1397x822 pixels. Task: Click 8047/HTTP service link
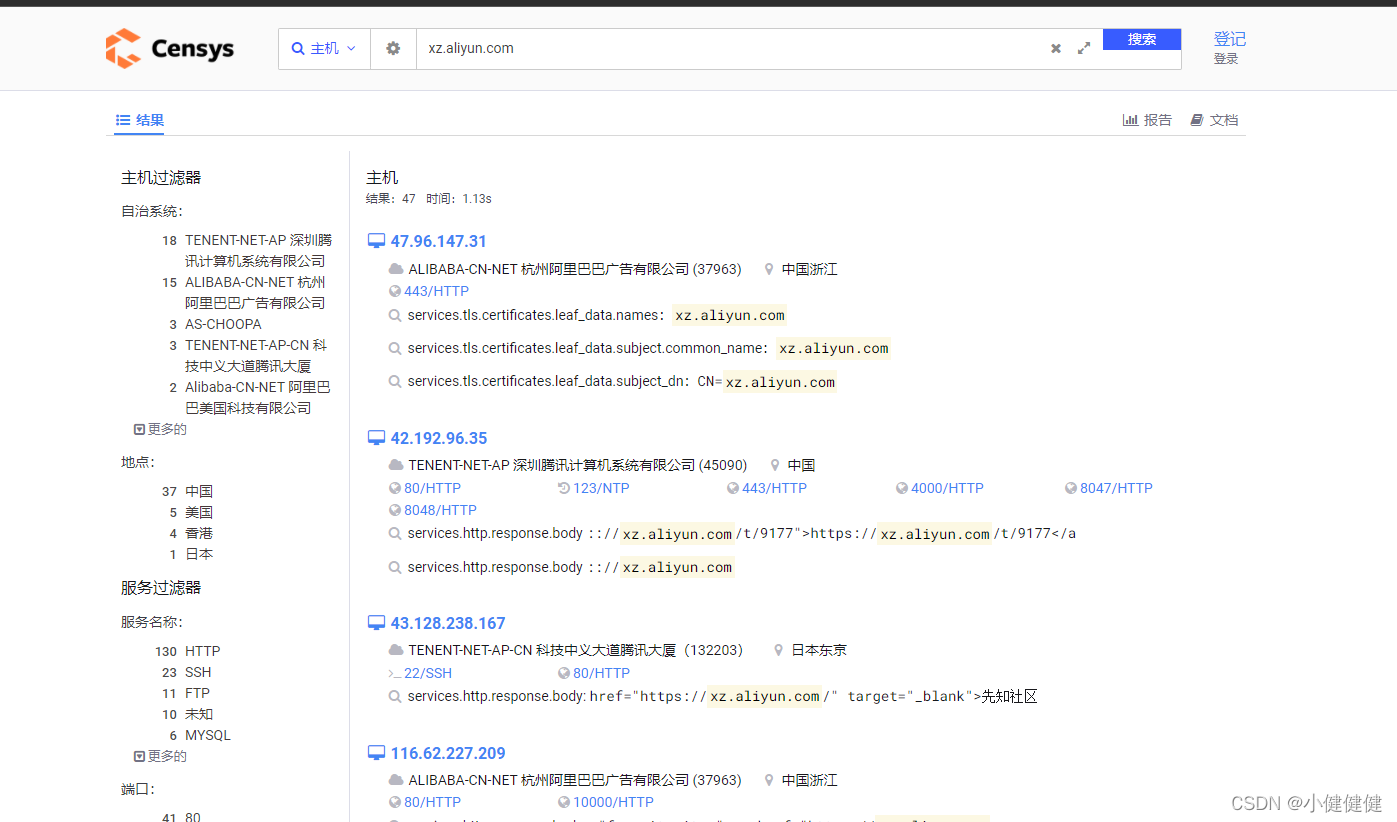tap(1116, 488)
